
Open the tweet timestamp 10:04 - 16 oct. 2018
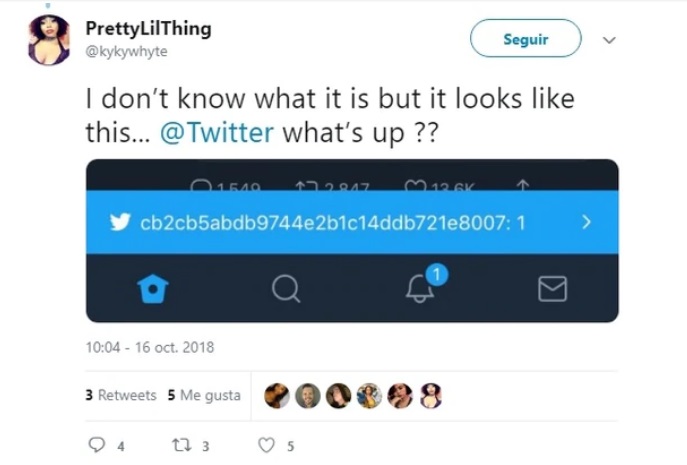tap(150, 348)
